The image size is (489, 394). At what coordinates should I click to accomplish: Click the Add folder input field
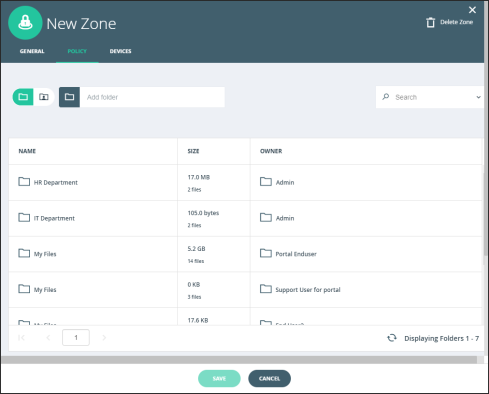pos(152,97)
